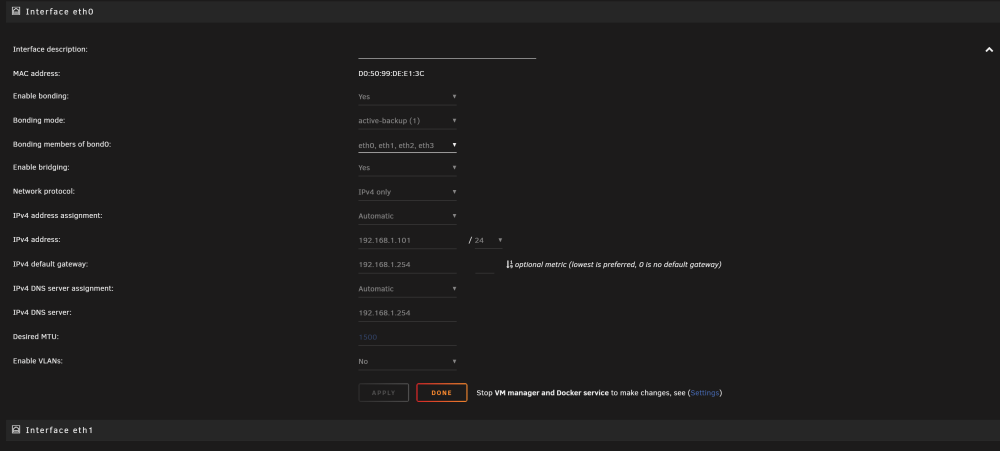The height and width of the screenshot is (451, 1000).
Task: Click the IPv4 DNS server field
Action: tap(407, 313)
